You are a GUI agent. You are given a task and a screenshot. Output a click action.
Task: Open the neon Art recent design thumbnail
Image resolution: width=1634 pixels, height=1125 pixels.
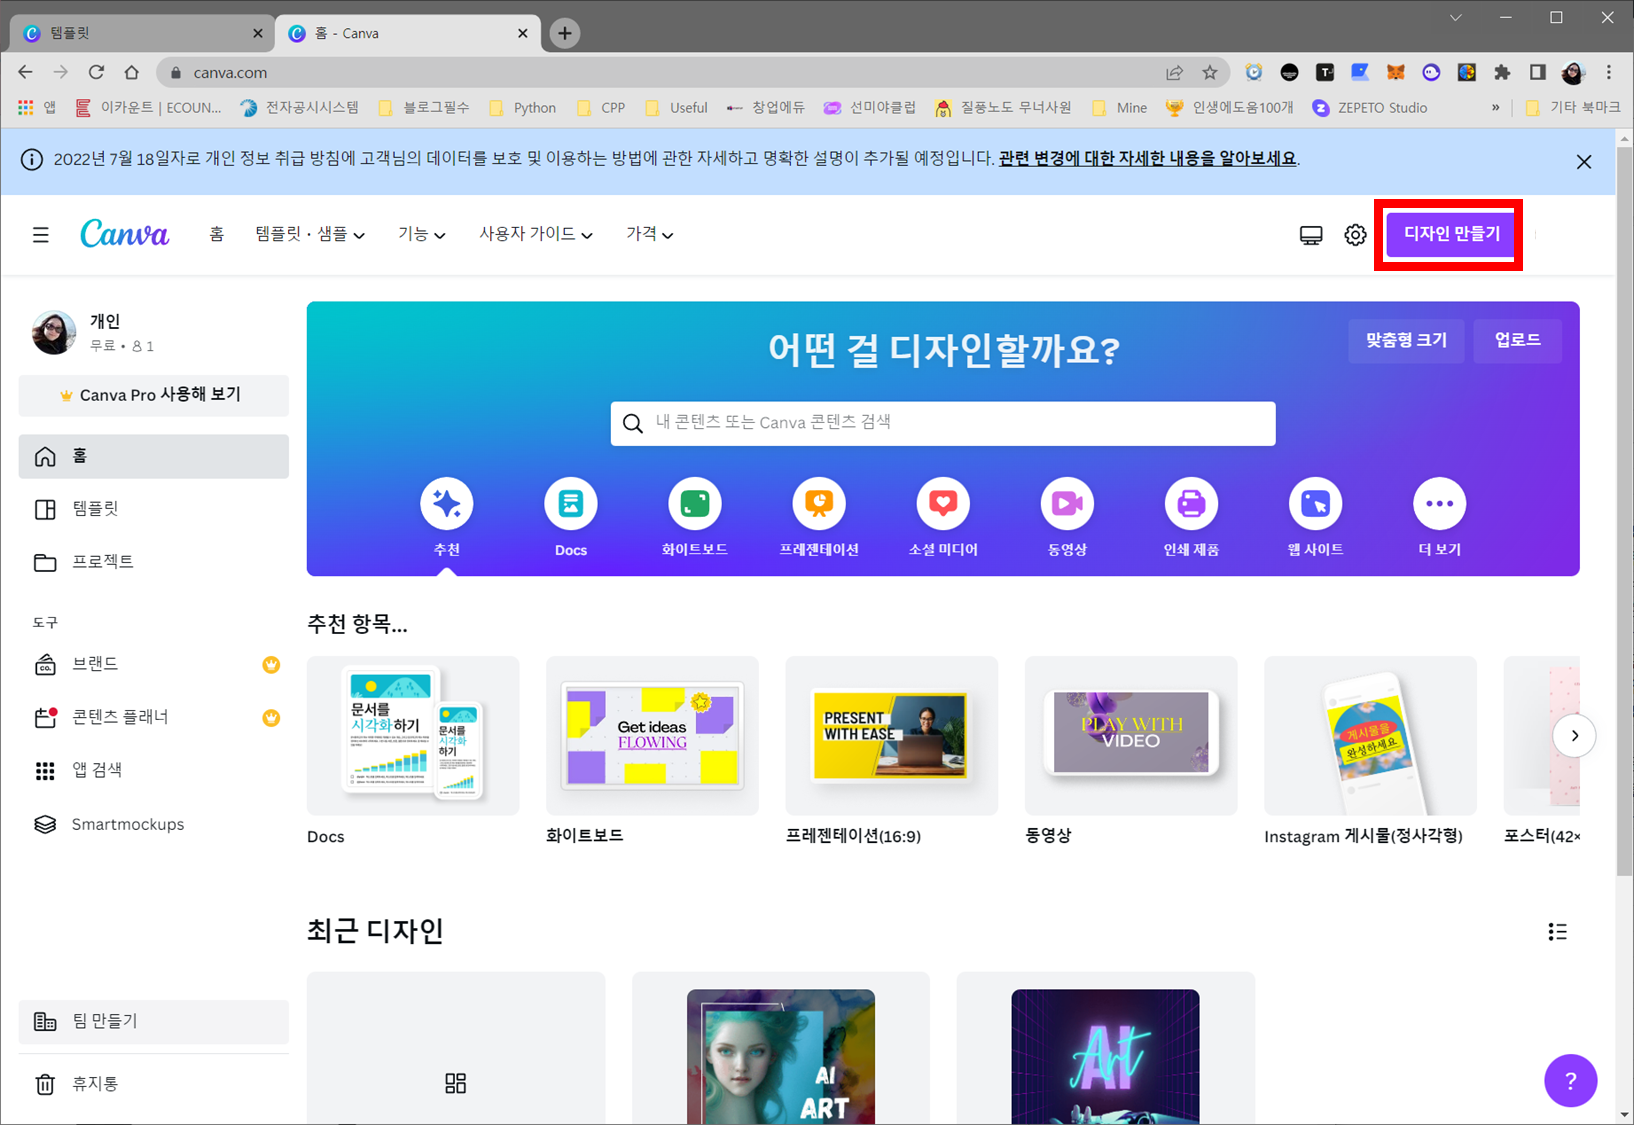click(x=1105, y=1048)
